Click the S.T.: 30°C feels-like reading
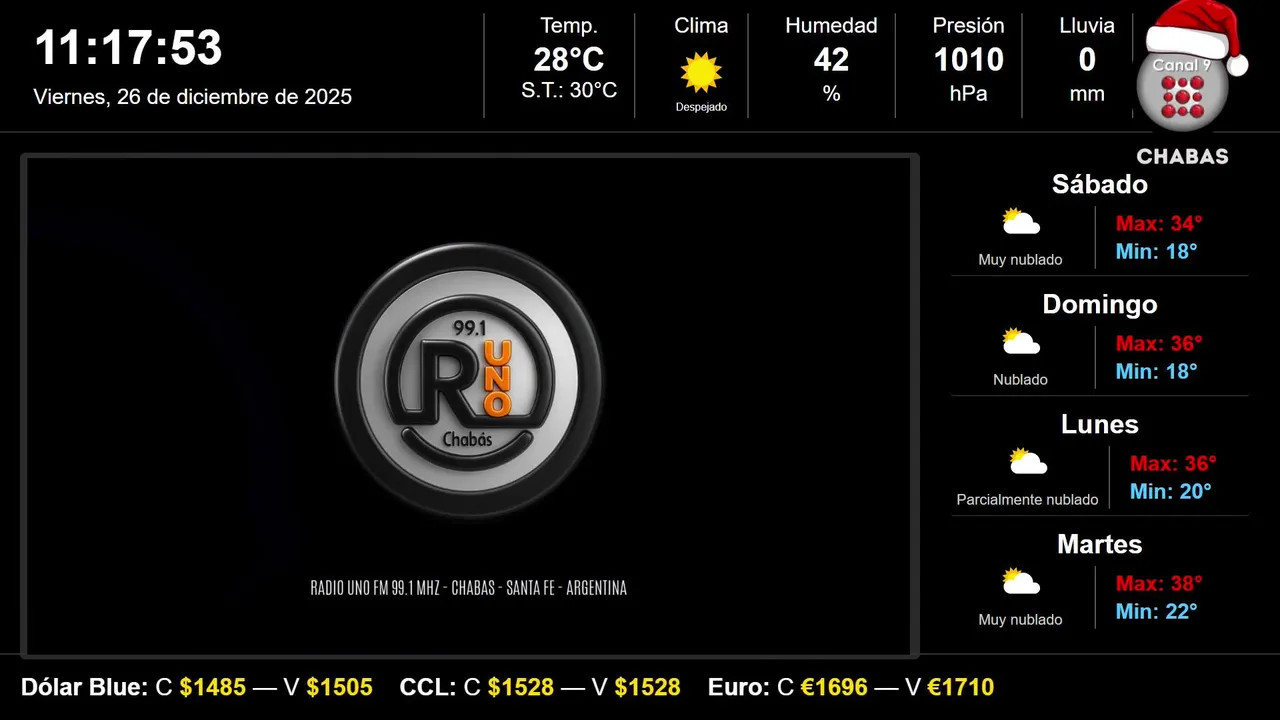Viewport: 1280px width, 720px height. tap(569, 91)
